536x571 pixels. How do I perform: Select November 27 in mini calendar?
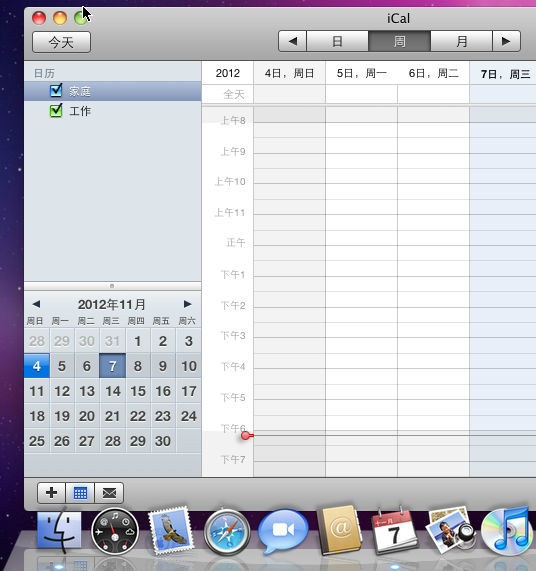click(x=87, y=441)
